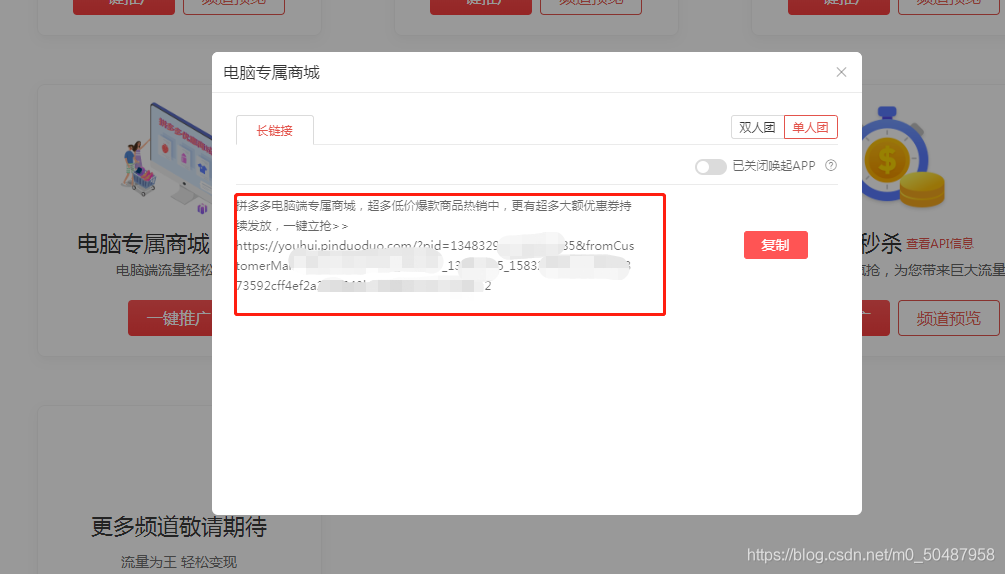Switch to the 长链接 tab
Viewport: 1005px width, 574px height.
click(275, 130)
